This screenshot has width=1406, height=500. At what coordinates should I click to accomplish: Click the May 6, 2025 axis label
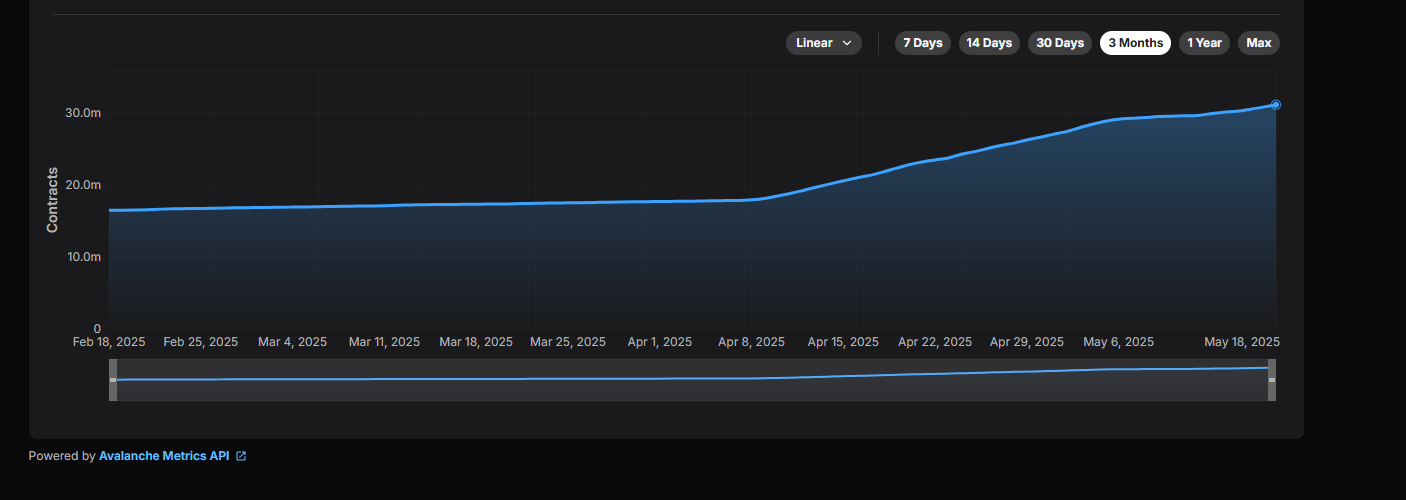1118,342
